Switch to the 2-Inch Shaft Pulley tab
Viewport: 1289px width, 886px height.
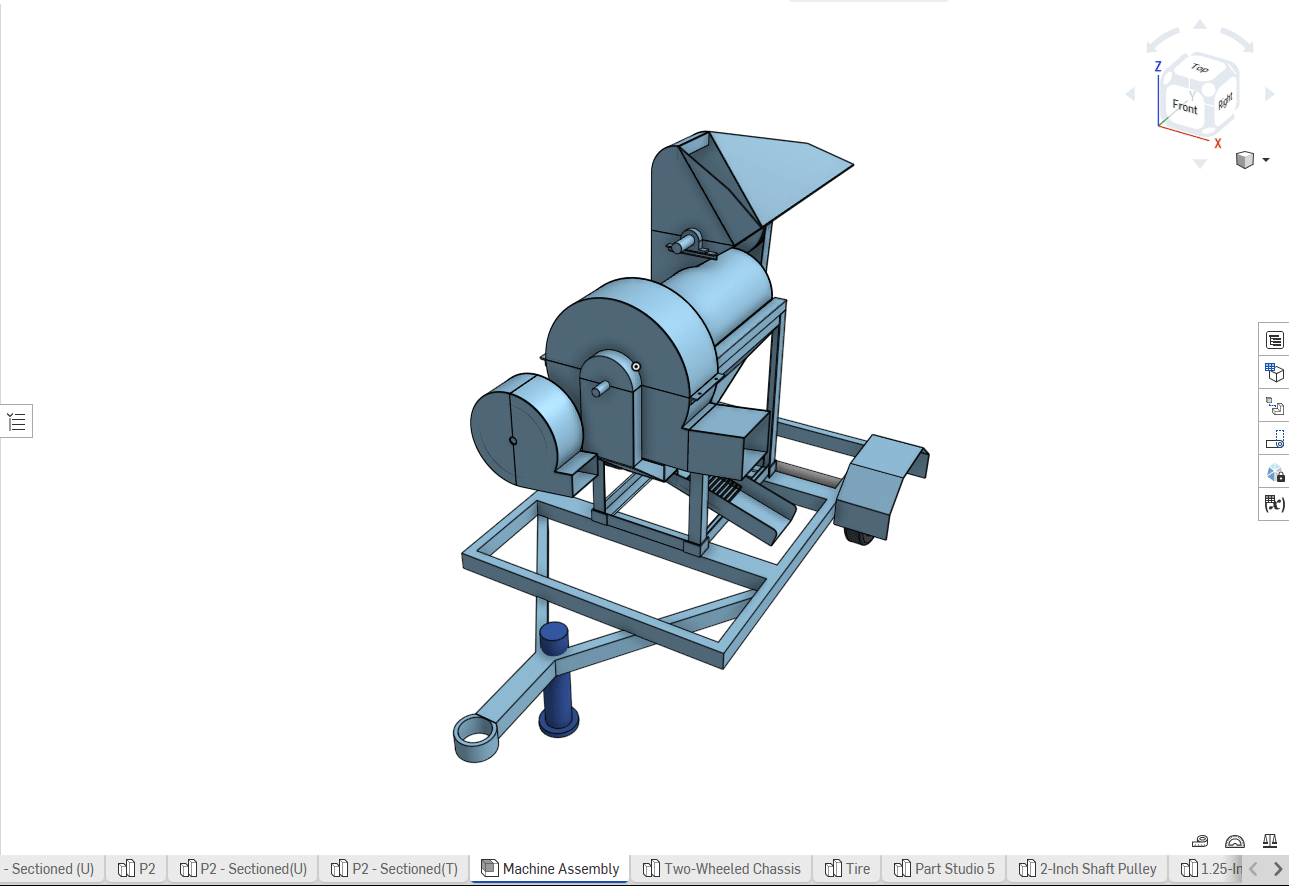1087,868
